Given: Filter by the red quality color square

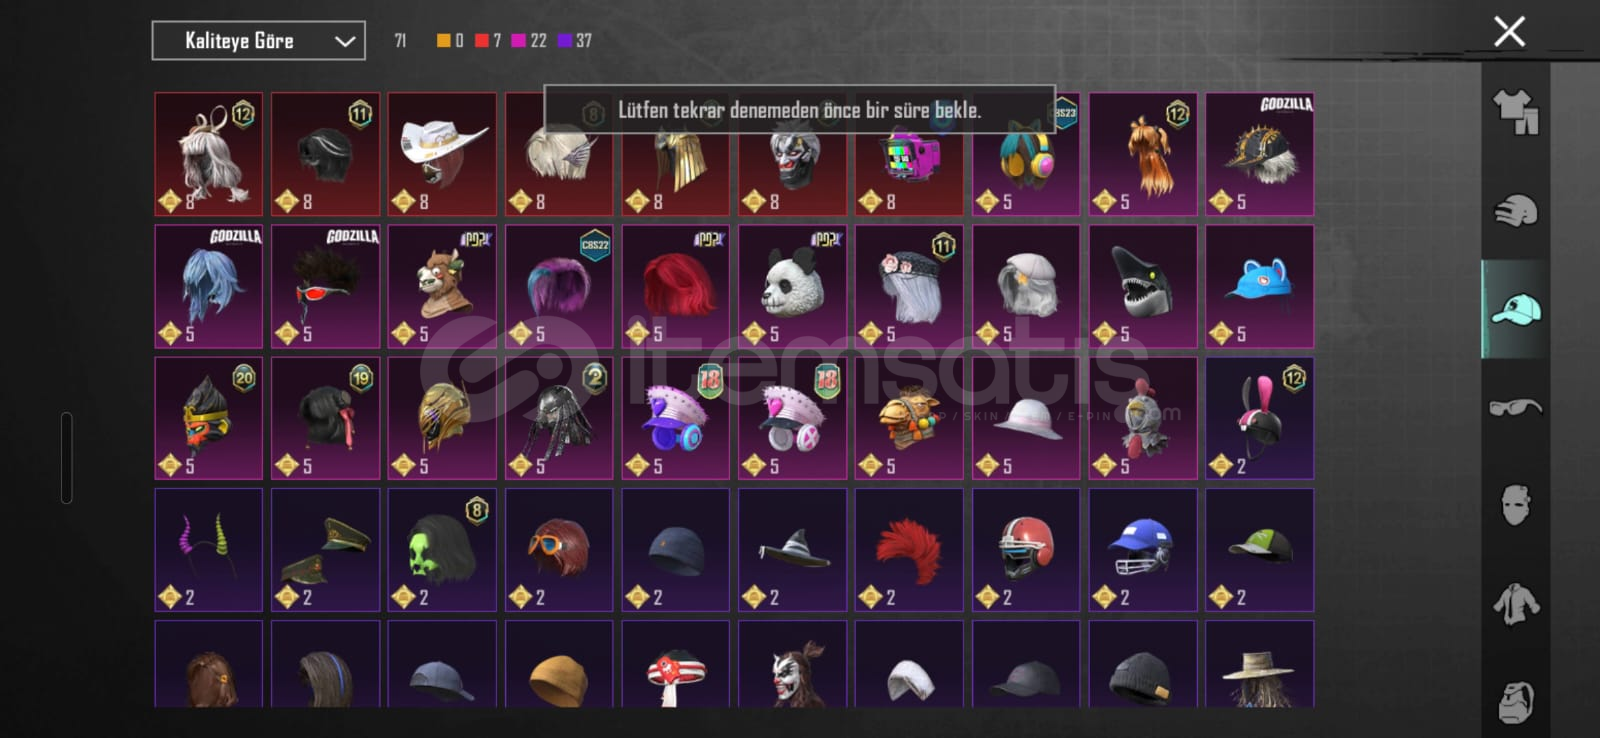Looking at the screenshot, I should click(x=482, y=41).
